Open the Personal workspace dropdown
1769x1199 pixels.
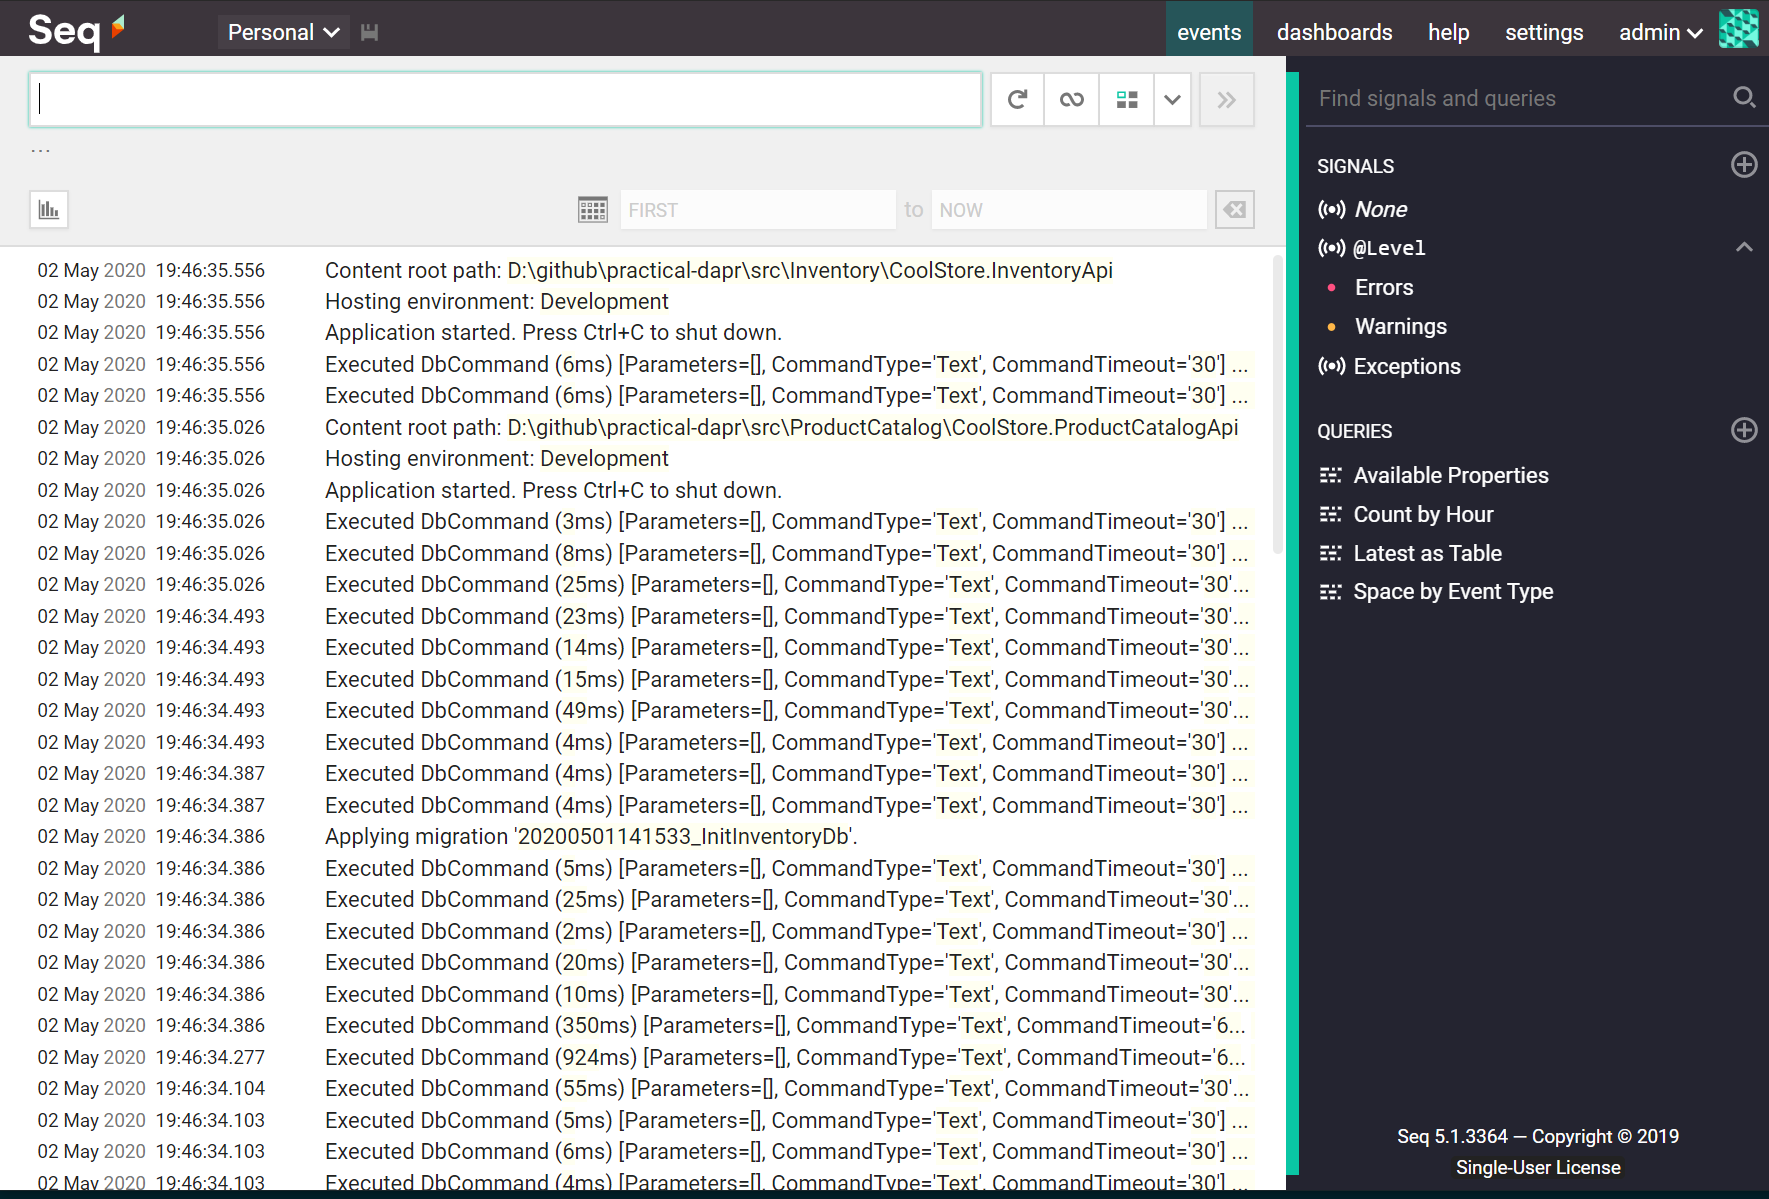(284, 32)
